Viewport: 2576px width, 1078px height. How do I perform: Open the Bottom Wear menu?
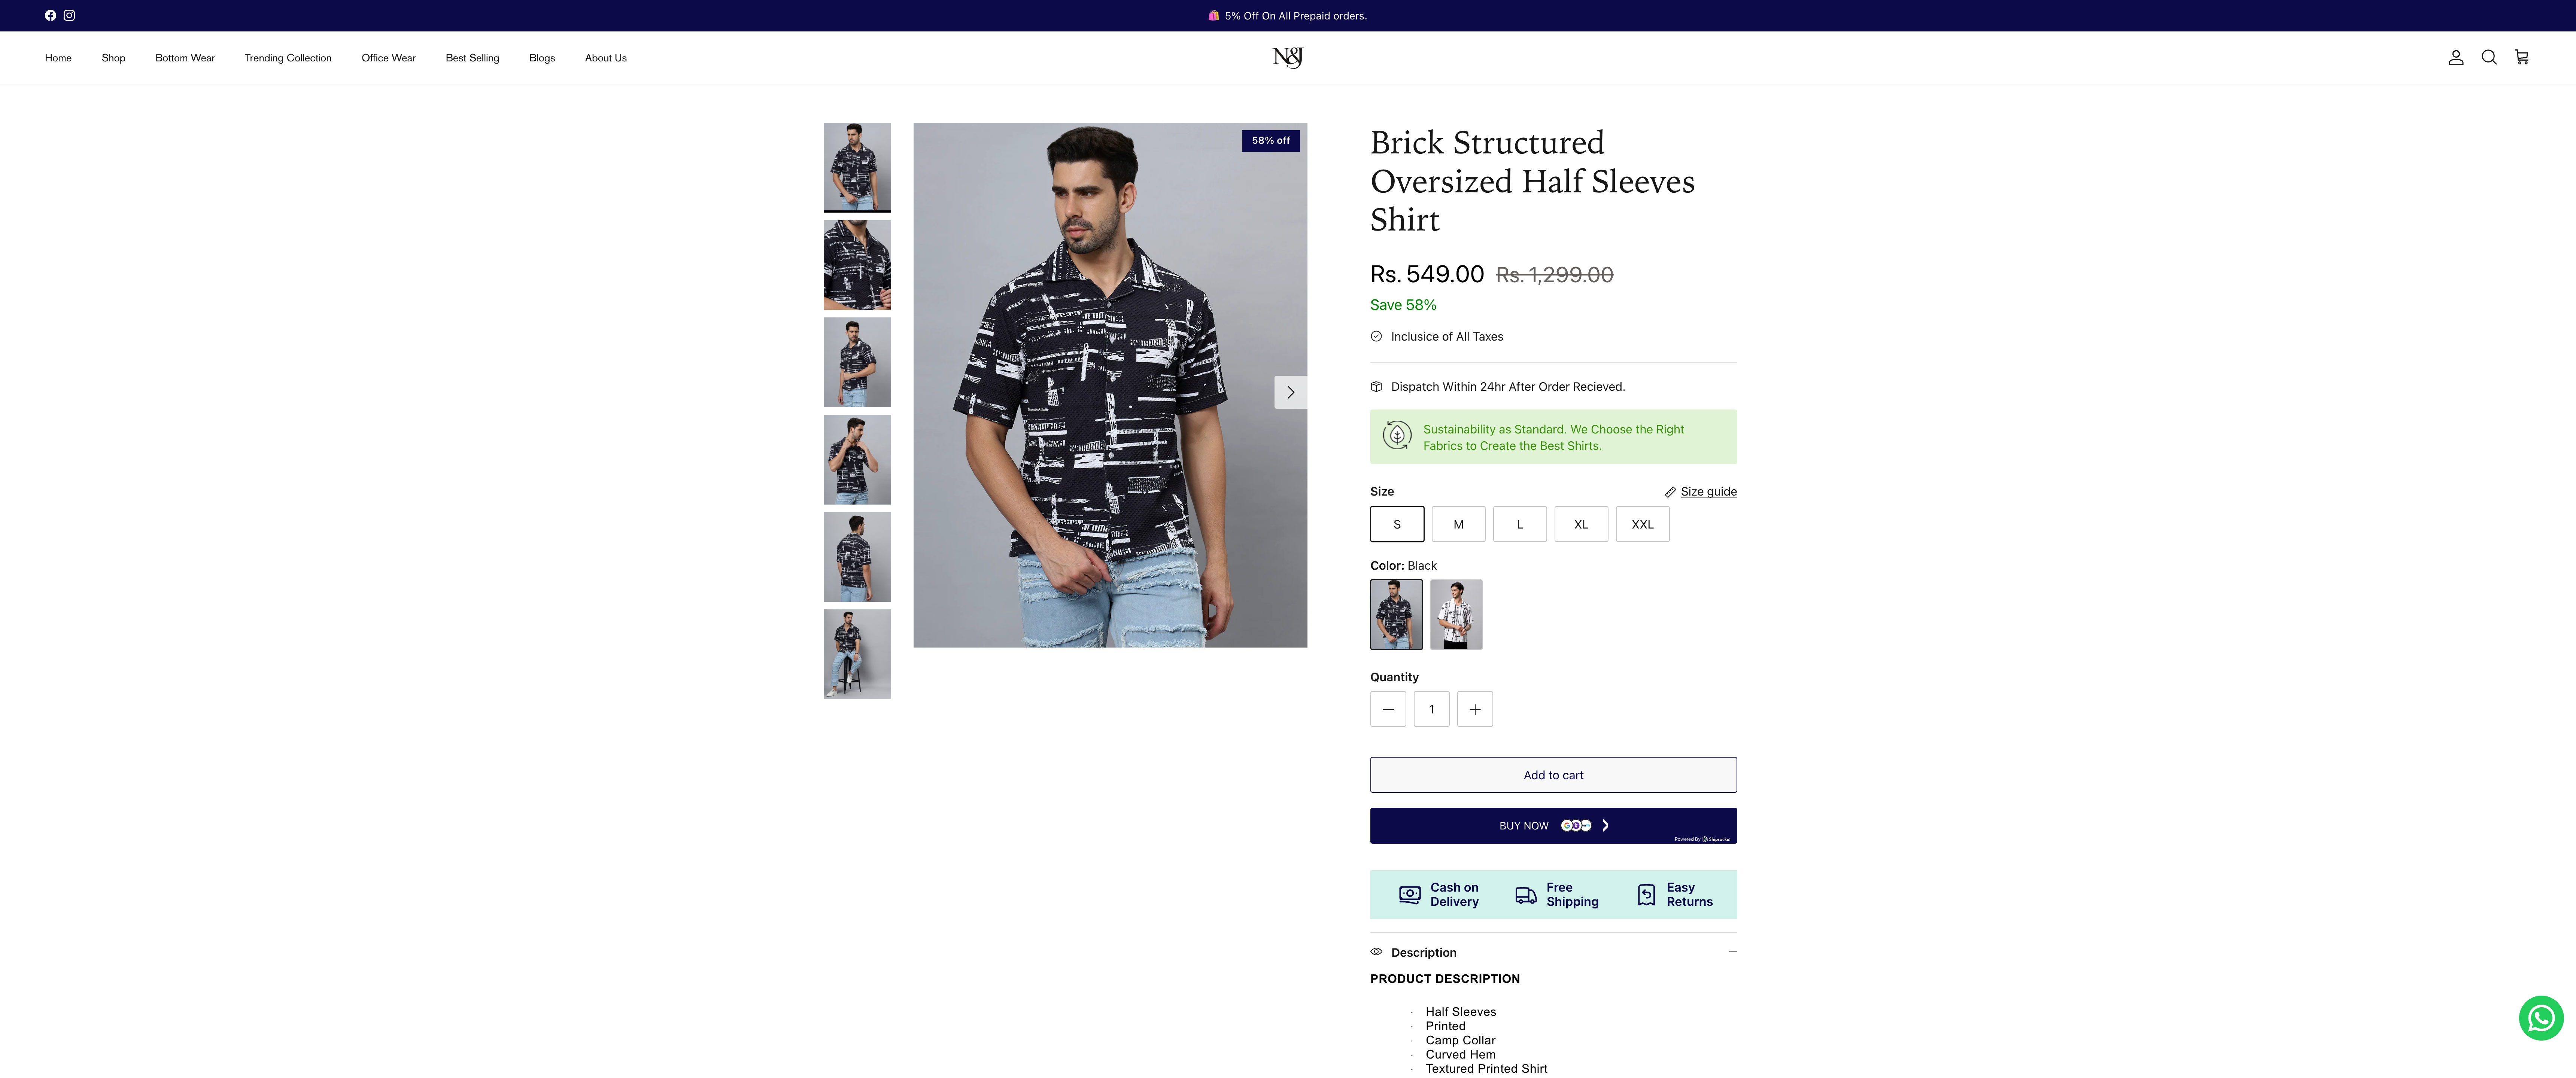pyautogui.click(x=185, y=58)
